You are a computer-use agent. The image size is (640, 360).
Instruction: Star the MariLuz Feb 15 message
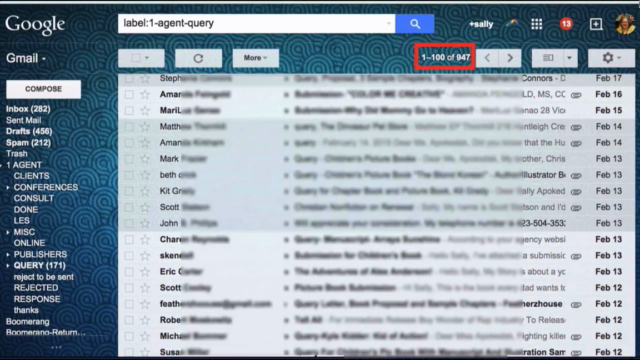(145, 111)
